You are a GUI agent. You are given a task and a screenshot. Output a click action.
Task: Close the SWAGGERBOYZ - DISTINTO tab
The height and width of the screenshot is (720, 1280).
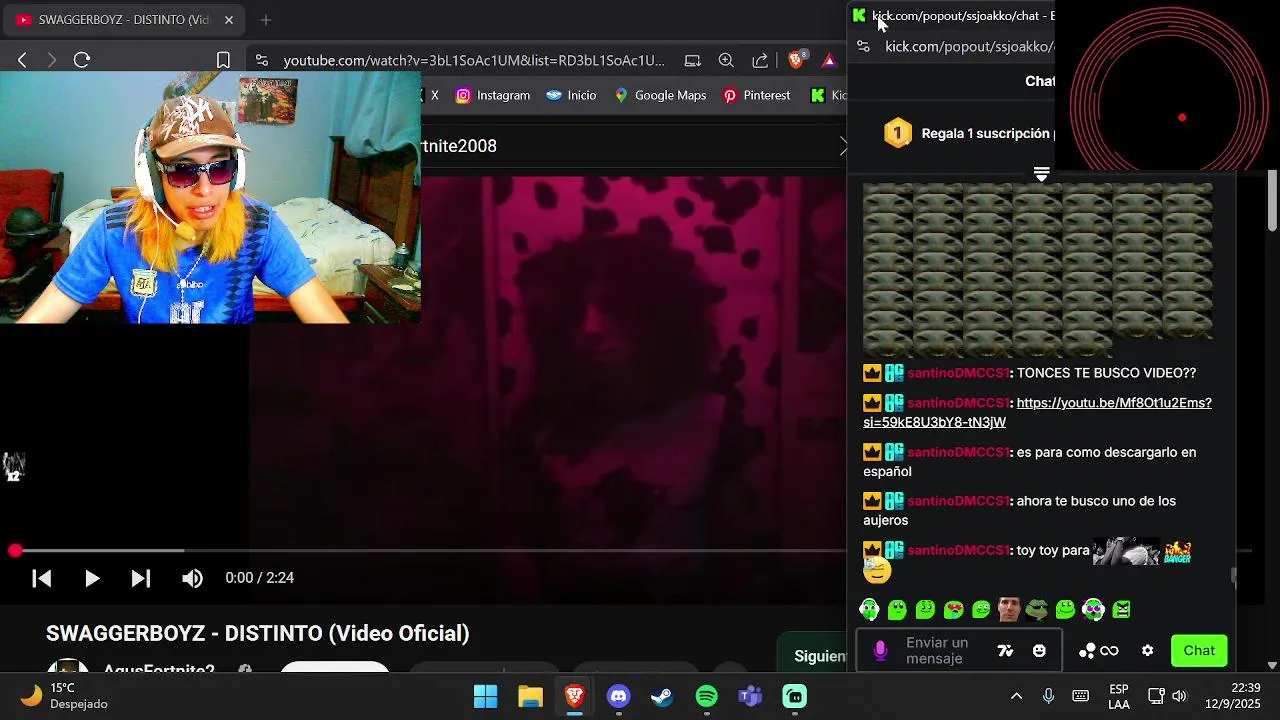click(x=229, y=20)
